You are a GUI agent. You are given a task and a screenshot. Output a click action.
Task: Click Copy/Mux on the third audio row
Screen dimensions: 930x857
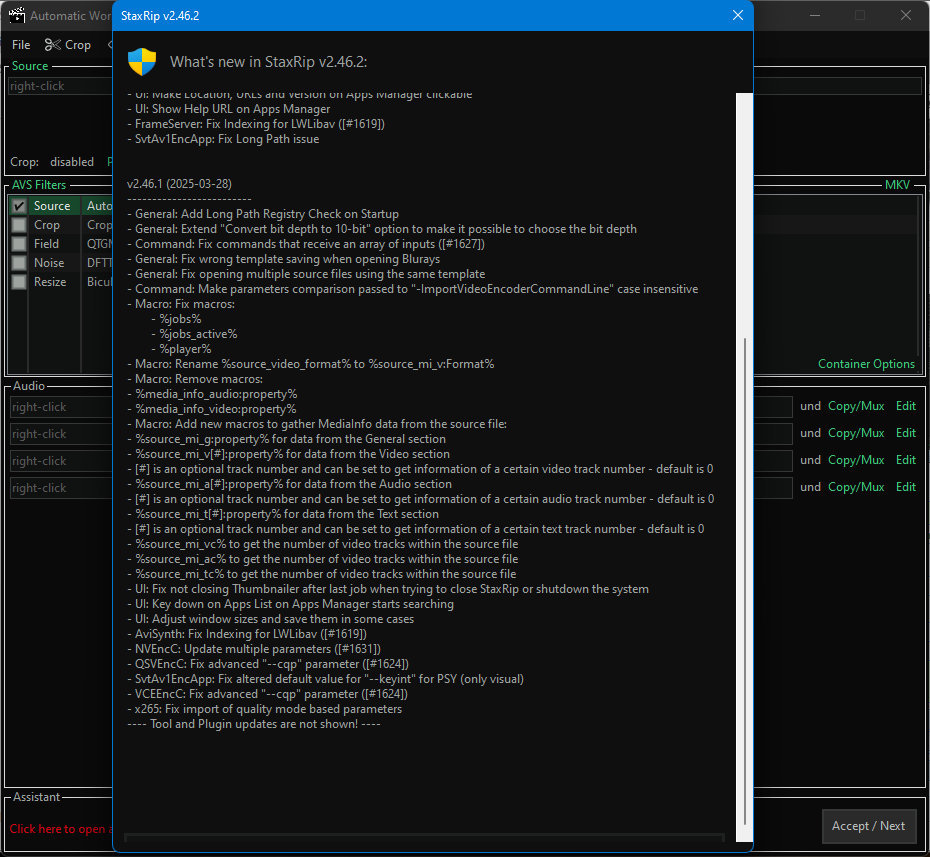(856, 460)
